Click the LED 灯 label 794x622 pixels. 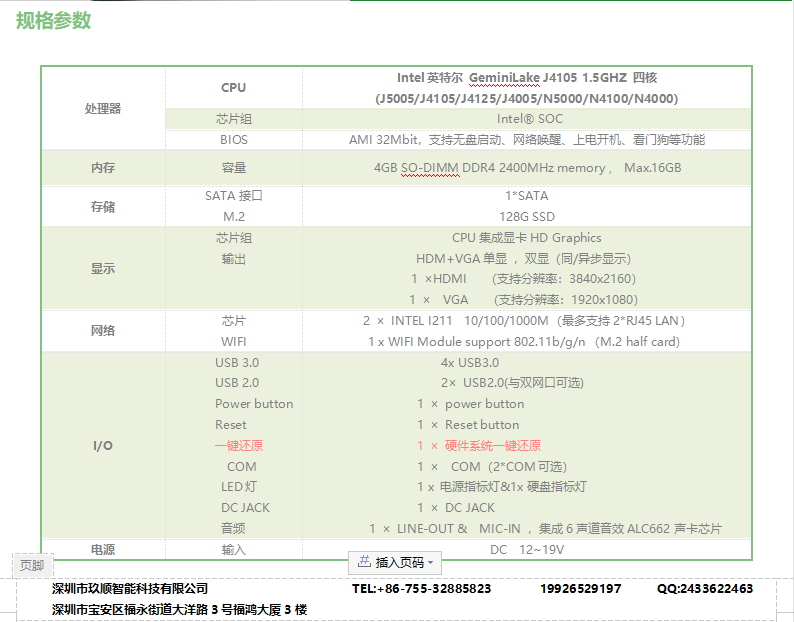pos(239,487)
